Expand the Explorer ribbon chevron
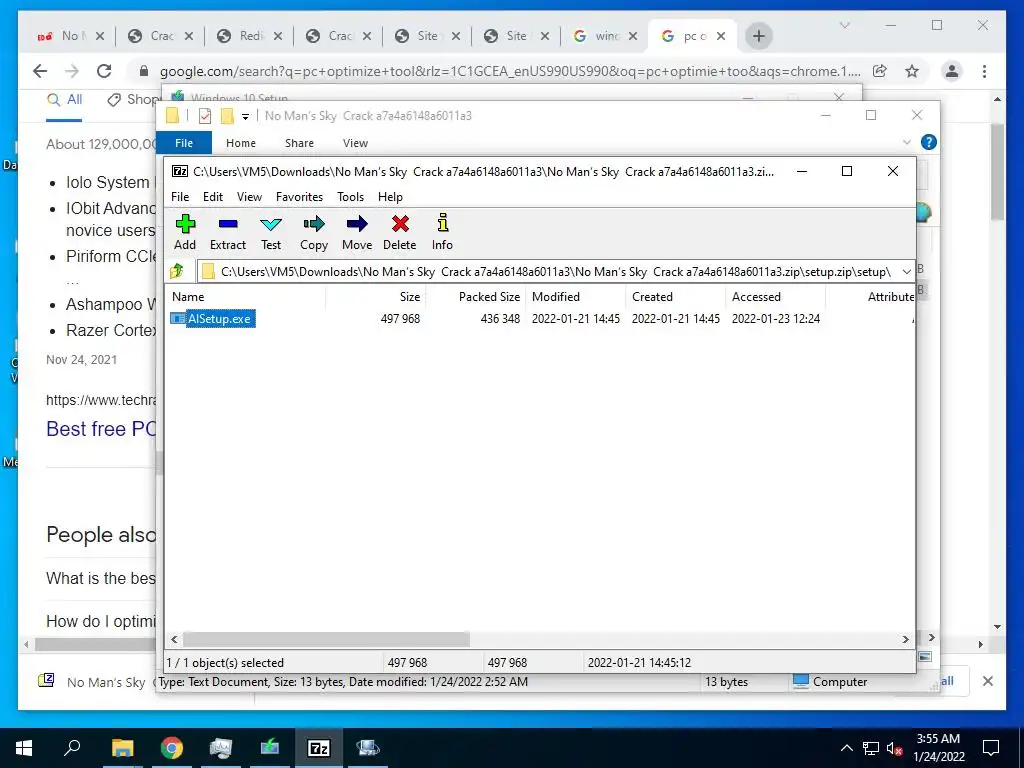Viewport: 1024px width, 768px height. [906, 142]
